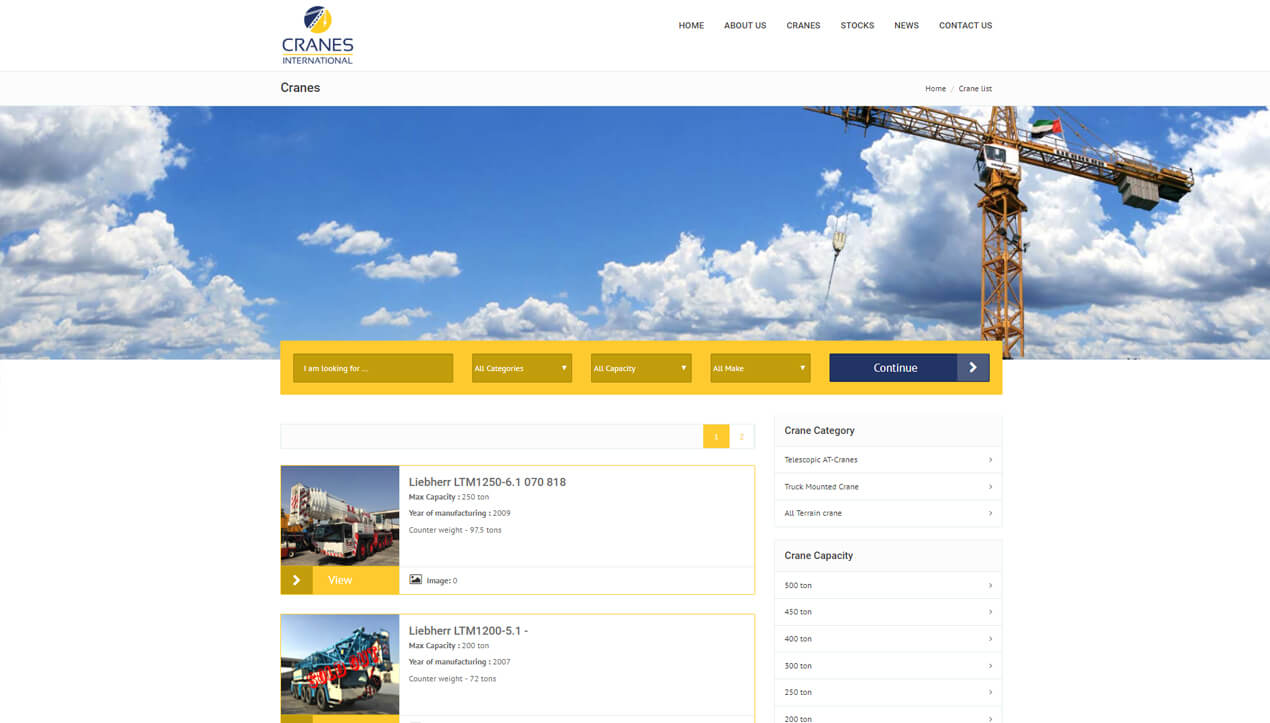Select CRANES in the top navigation

pos(803,26)
